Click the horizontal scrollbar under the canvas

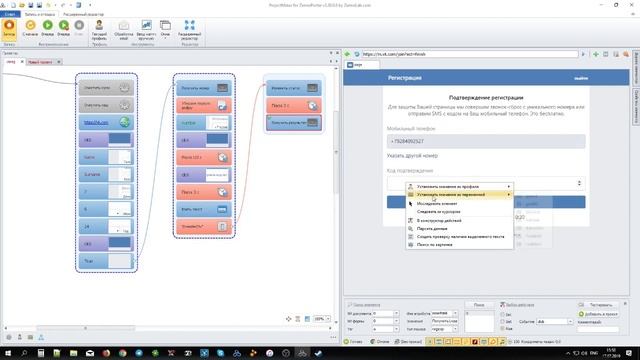coord(86,328)
